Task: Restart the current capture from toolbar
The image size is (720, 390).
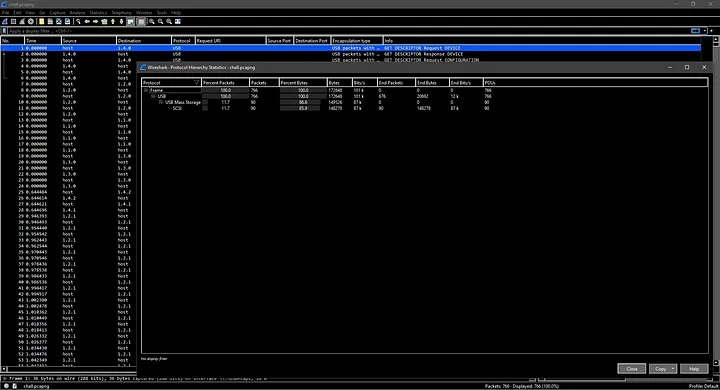Action: pyautogui.click(x=22, y=22)
